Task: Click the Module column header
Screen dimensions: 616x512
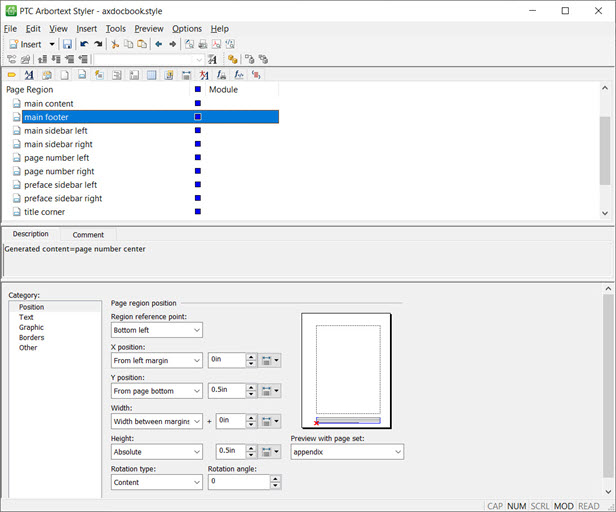Action: (x=242, y=90)
